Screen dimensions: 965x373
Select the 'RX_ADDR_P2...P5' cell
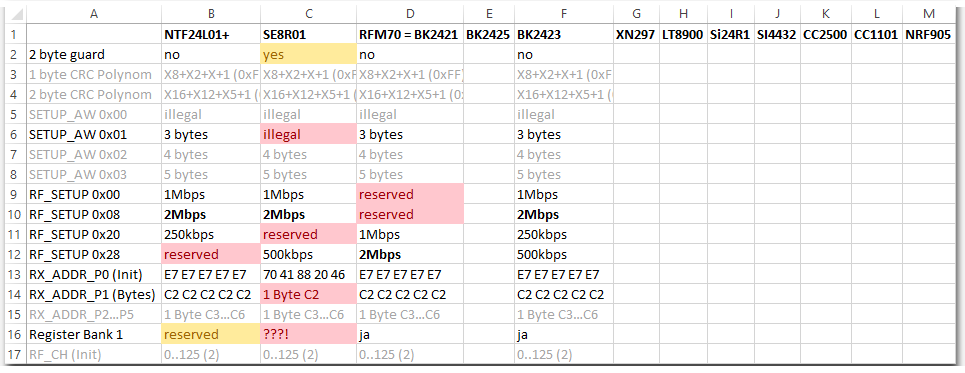click(94, 315)
